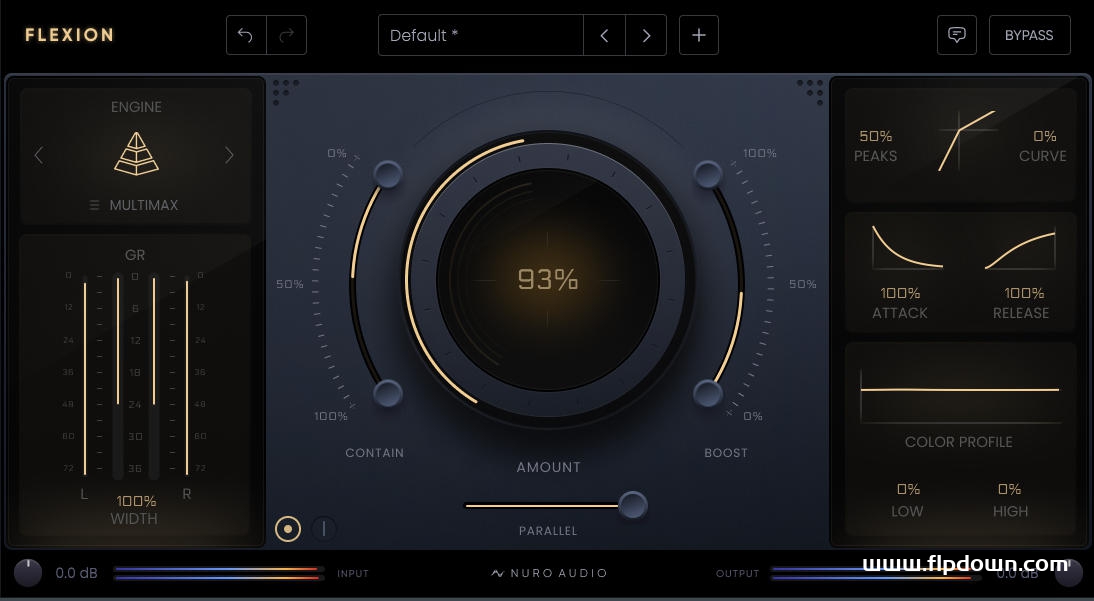Click the 93% AMOUNT center knob
The height and width of the screenshot is (601, 1094).
coord(548,279)
